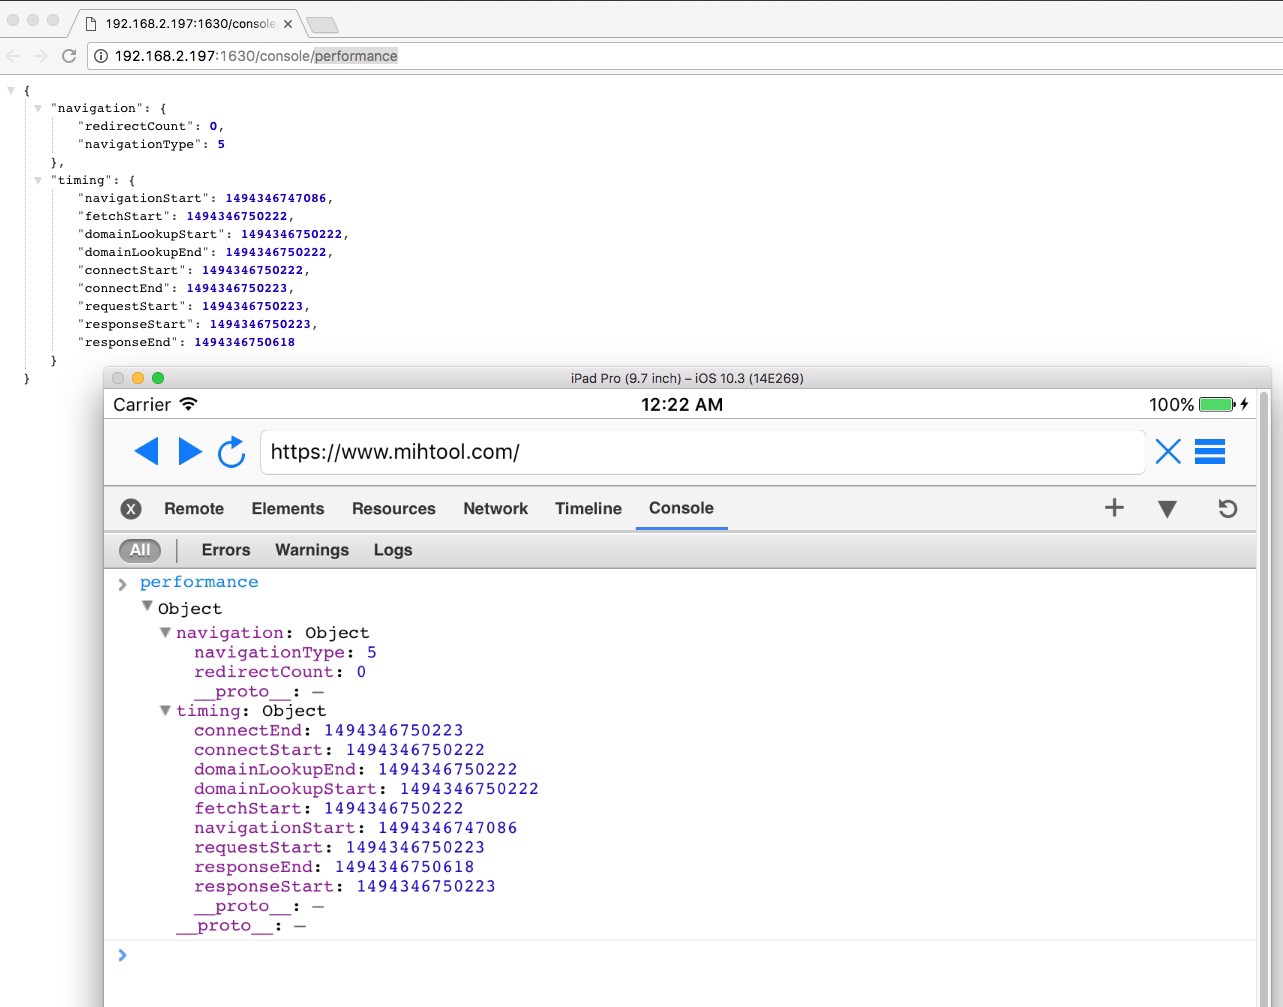Close devtools panel with round X icon
This screenshot has height=1007, width=1283.
pyautogui.click(x=131, y=509)
